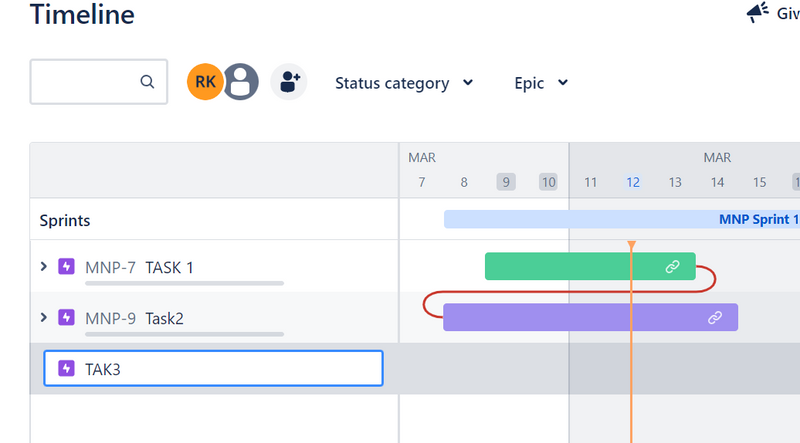The width and height of the screenshot is (800, 443).
Task: Expand the MNP-9 Task2 row
Action: 43,318
